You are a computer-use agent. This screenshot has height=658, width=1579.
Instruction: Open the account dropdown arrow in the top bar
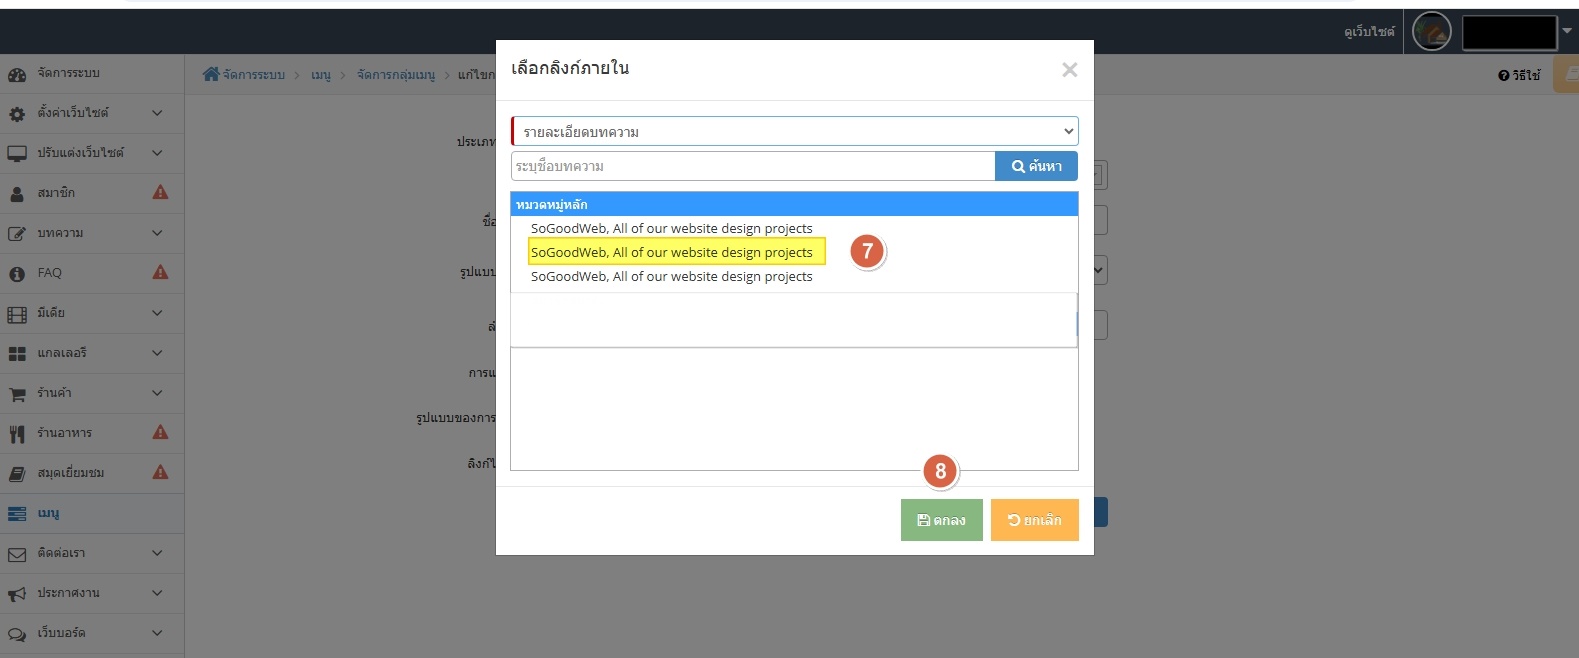1567,31
